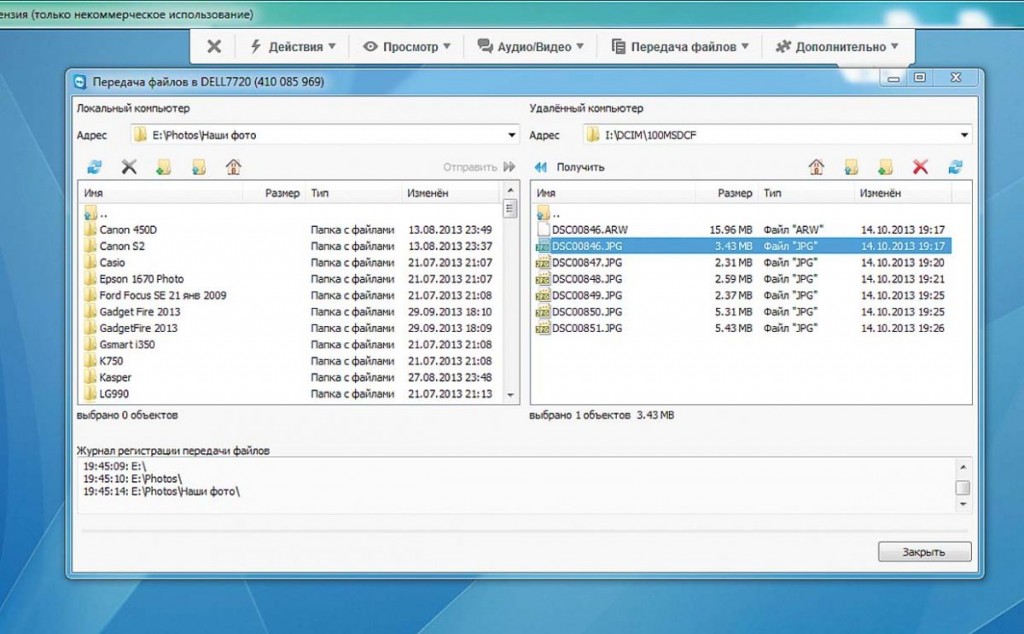Click home icon in remote computer panel
The image size is (1024, 634).
tap(816, 167)
